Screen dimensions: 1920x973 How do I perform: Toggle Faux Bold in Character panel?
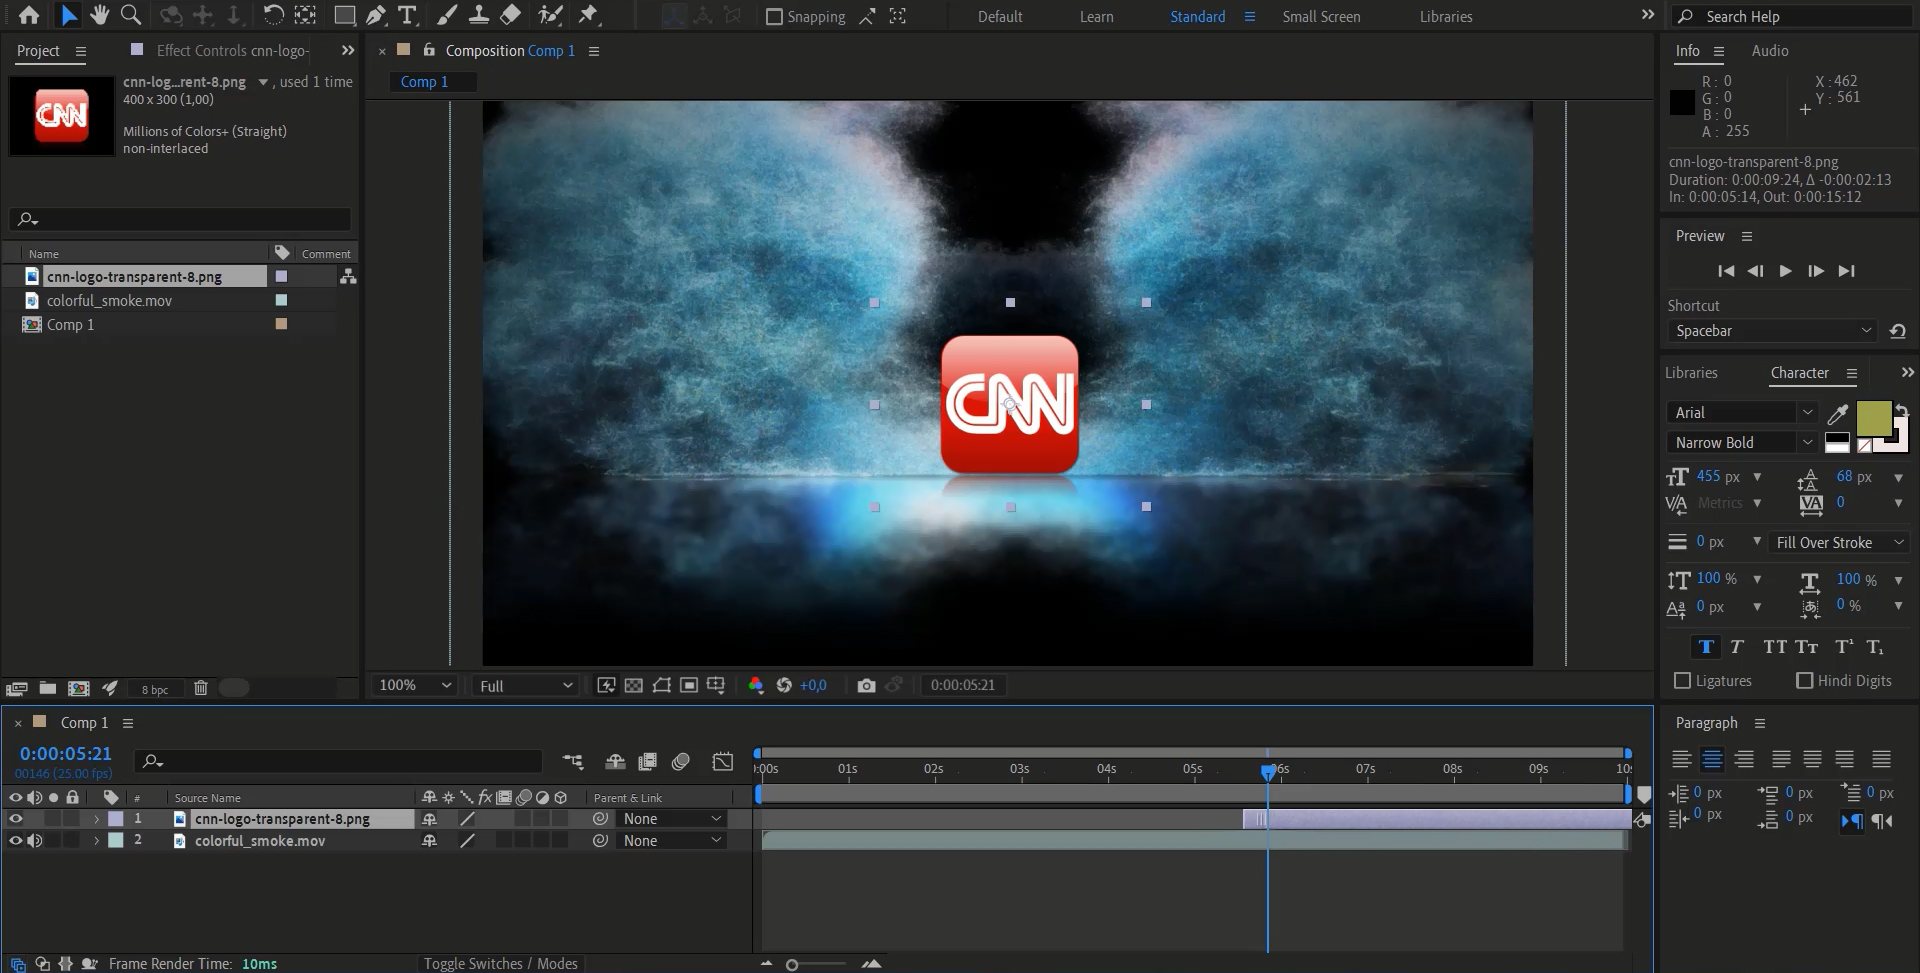(x=1706, y=647)
